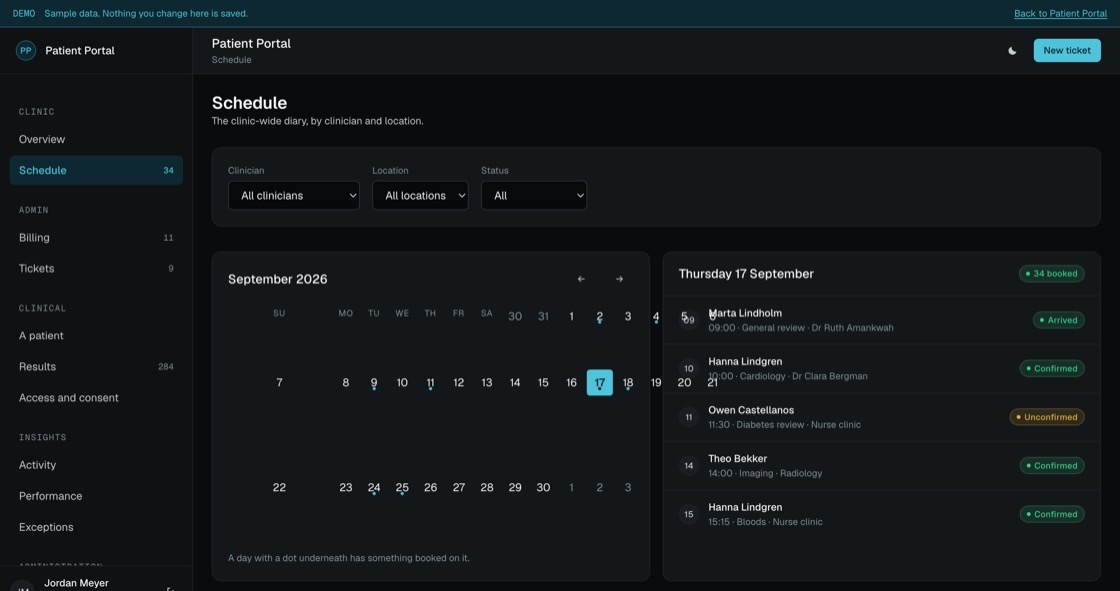Select September 25 in the calendar
Image resolution: width=1120 pixels, height=591 pixels.
402,487
